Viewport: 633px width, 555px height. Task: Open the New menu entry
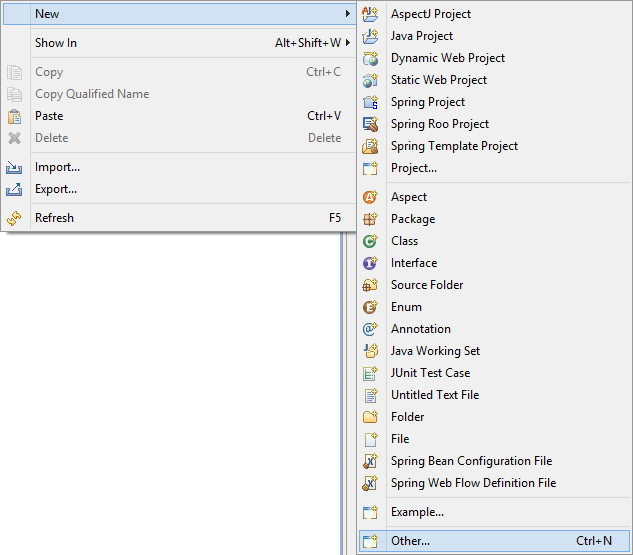(179, 14)
